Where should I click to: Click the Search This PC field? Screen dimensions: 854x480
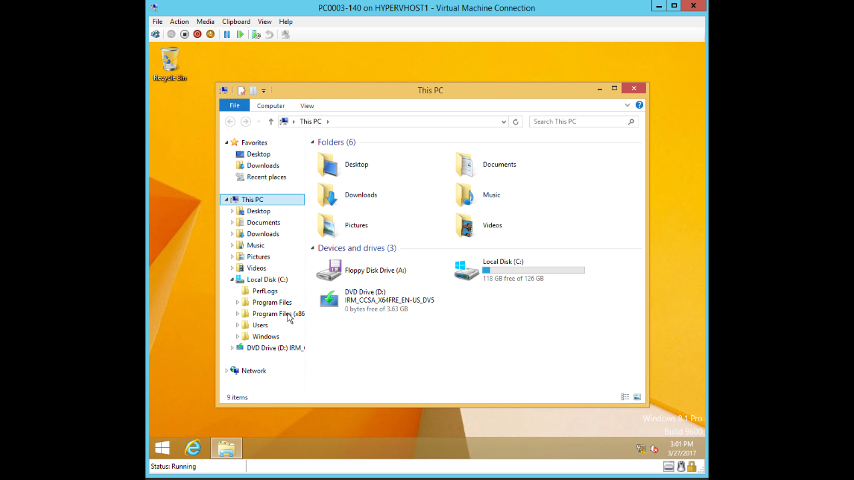coord(579,122)
